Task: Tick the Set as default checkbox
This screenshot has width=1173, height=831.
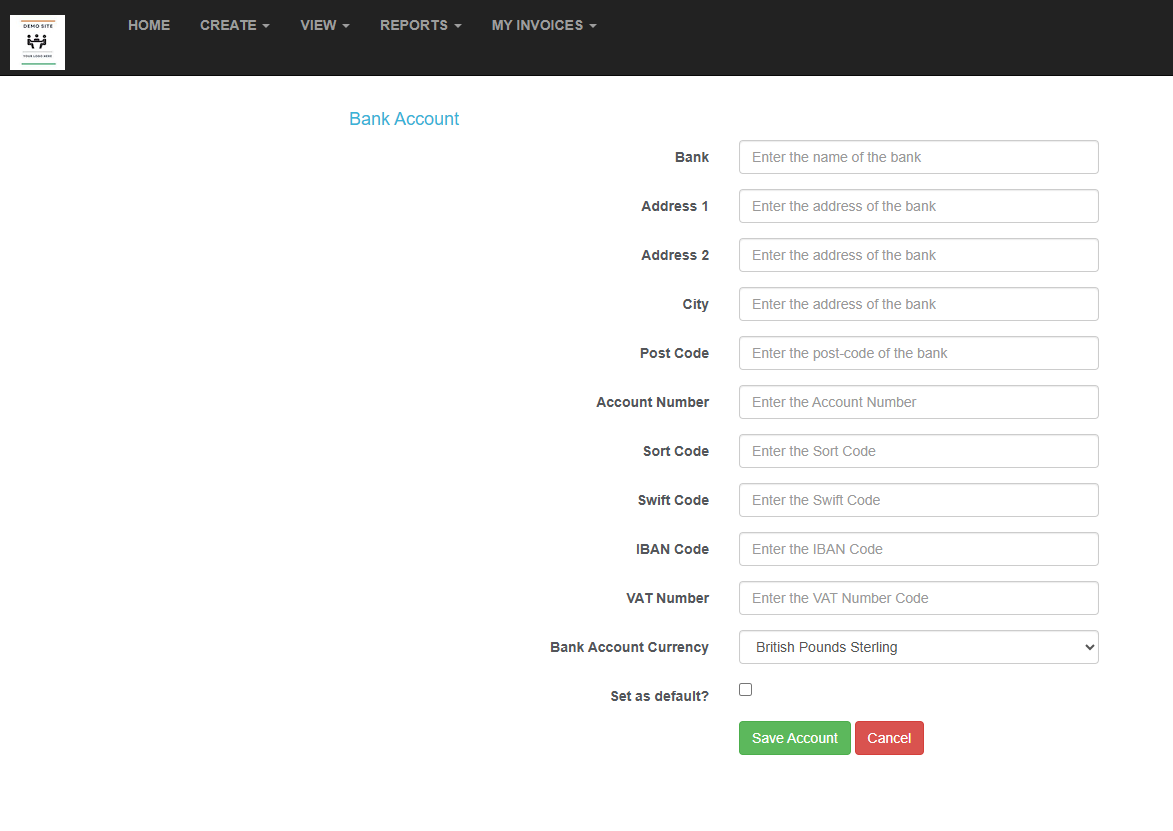Action: coord(745,690)
